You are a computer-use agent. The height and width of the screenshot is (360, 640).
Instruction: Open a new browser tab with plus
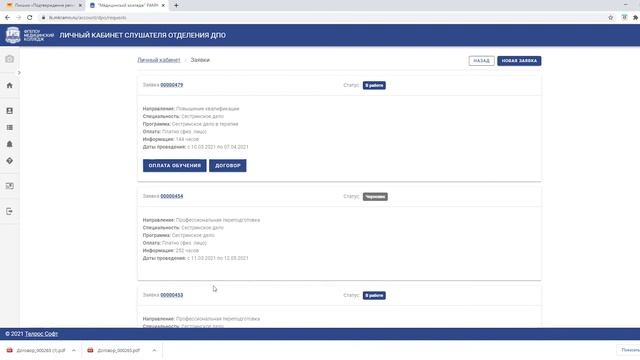point(176,5)
